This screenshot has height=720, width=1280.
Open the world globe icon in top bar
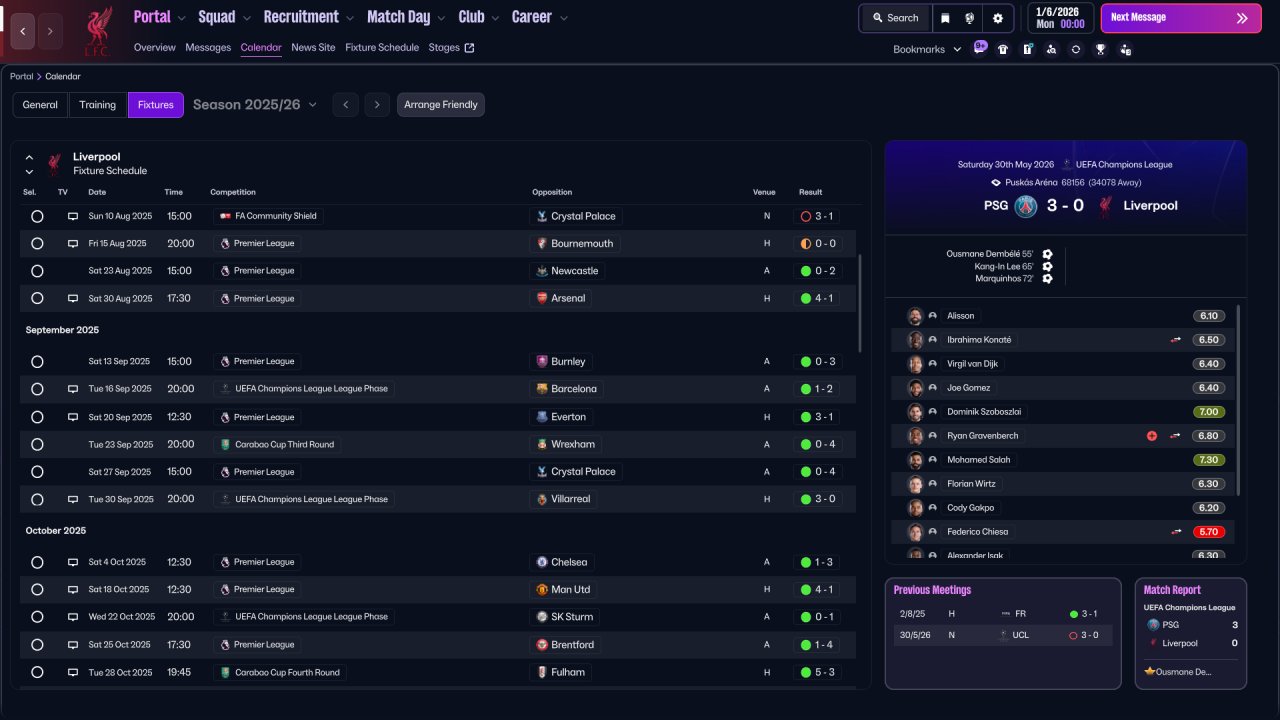tap(970, 18)
